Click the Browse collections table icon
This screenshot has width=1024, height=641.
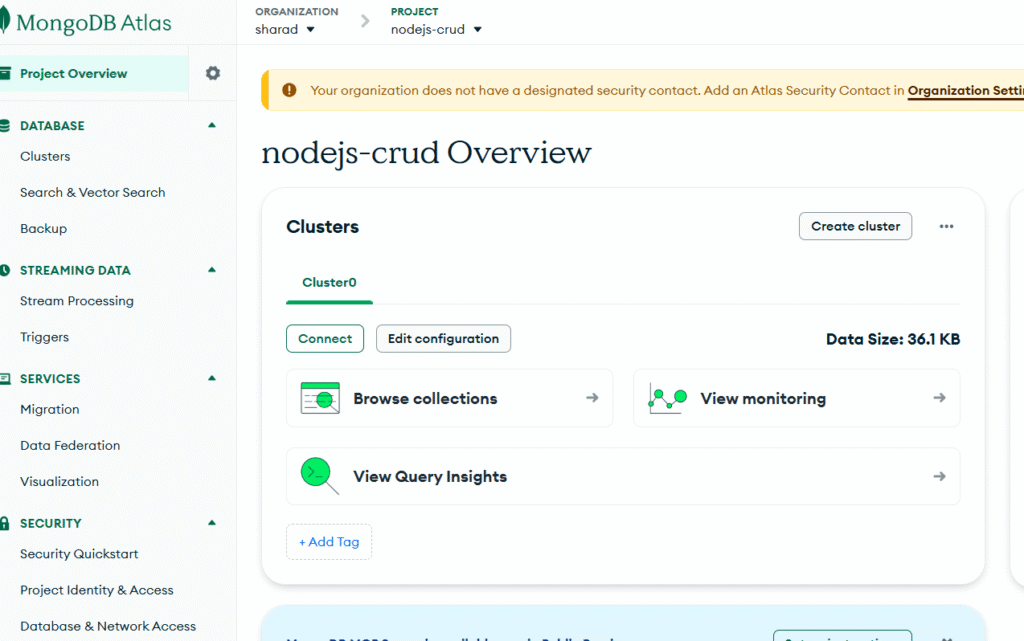pos(319,397)
